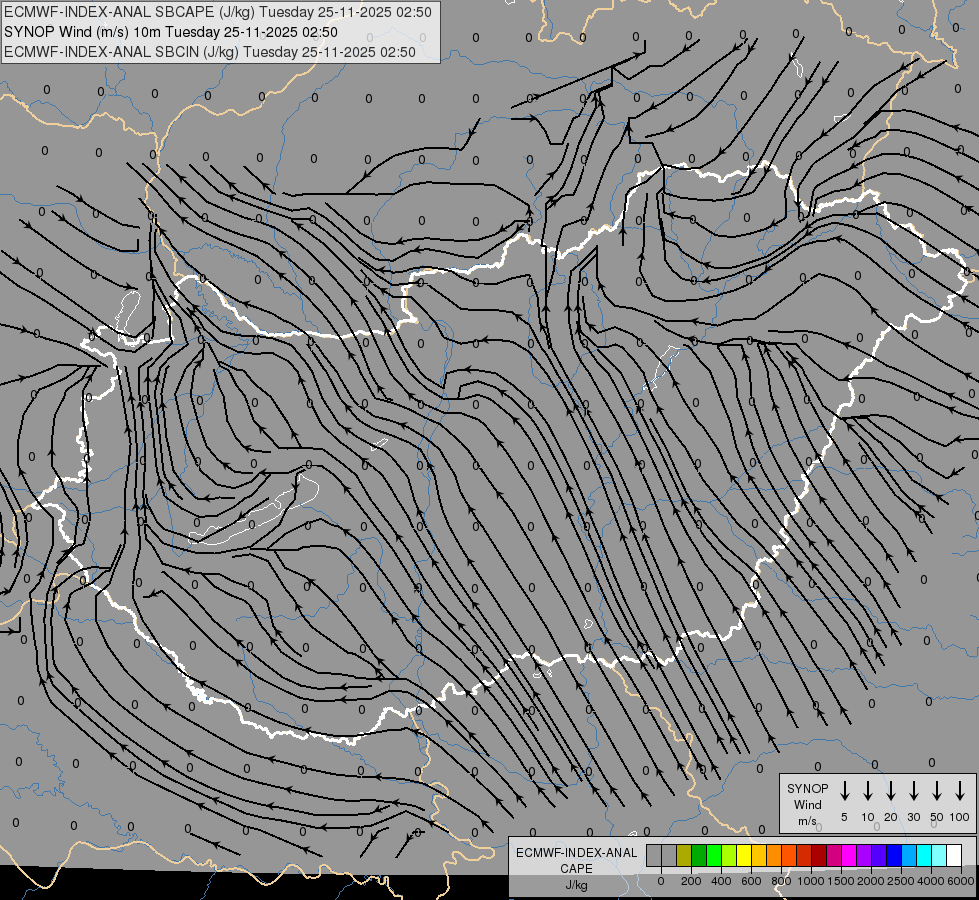This screenshot has height=900, width=979.
Task: Click the wind legend arrow above 50
Action: click(x=937, y=791)
